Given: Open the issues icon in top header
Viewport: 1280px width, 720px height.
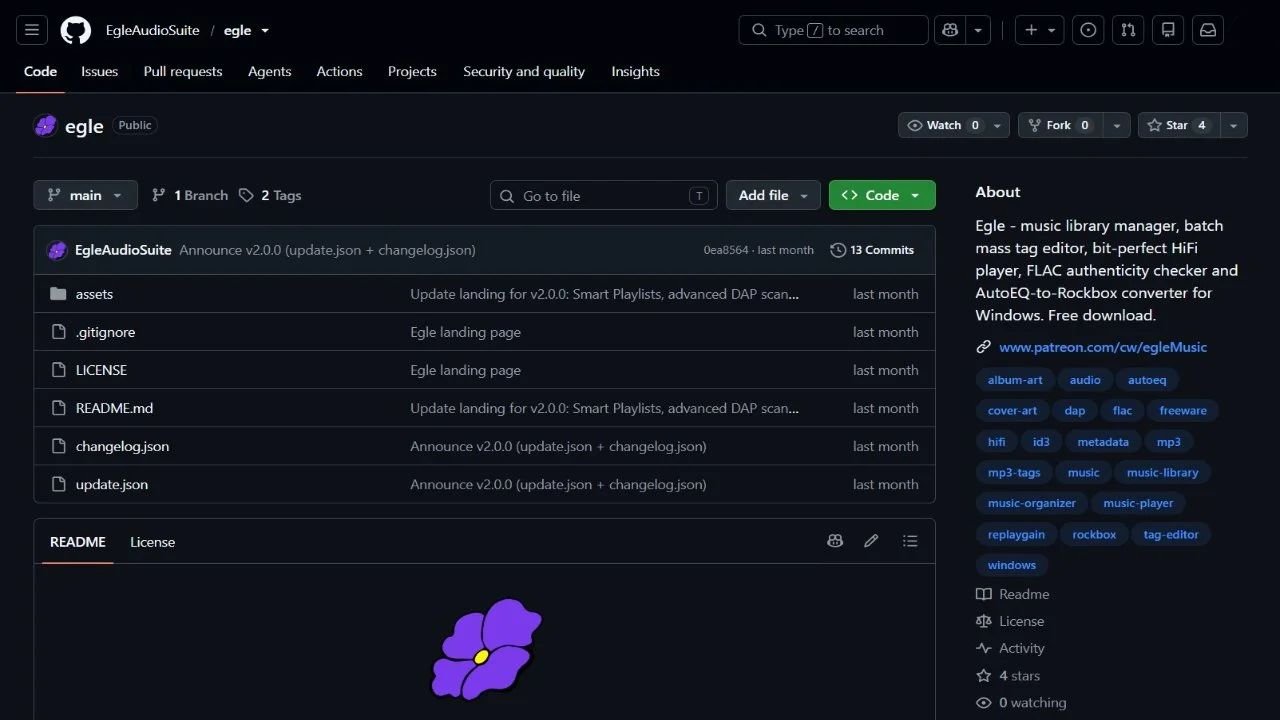Looking at the screenshot, I should (x=1088, y=30).
